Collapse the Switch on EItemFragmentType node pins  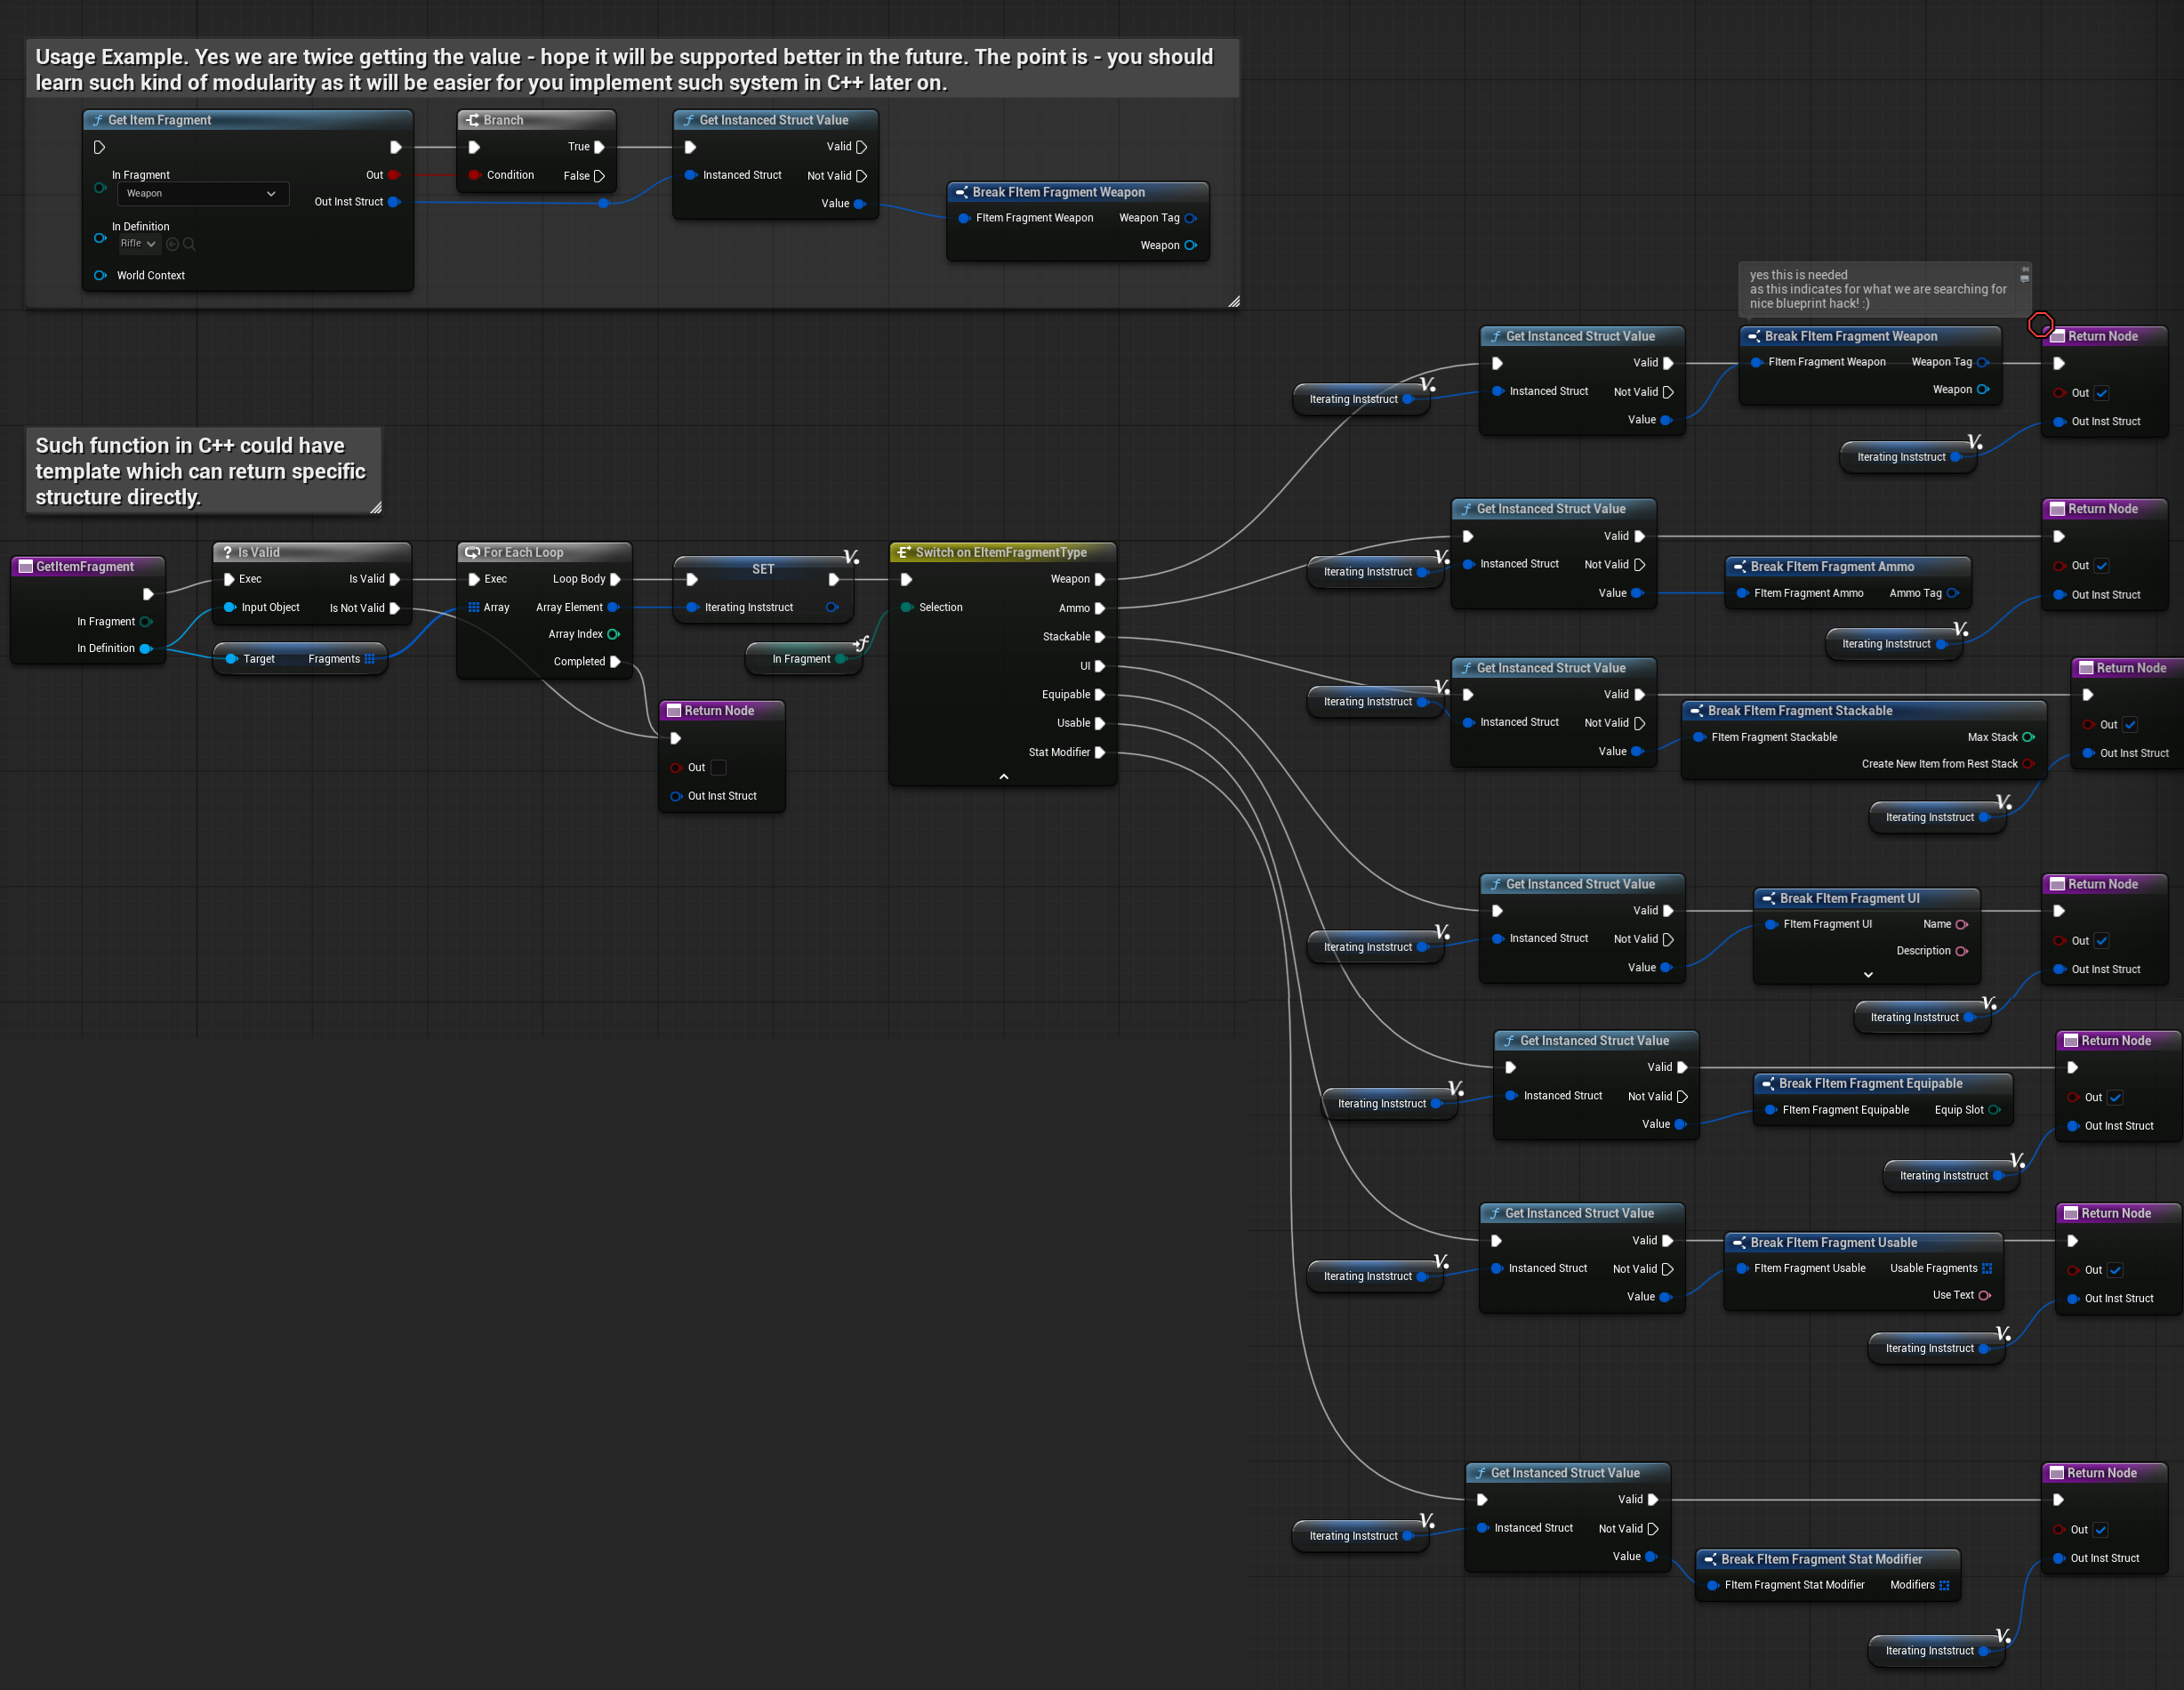(1003, 776)
